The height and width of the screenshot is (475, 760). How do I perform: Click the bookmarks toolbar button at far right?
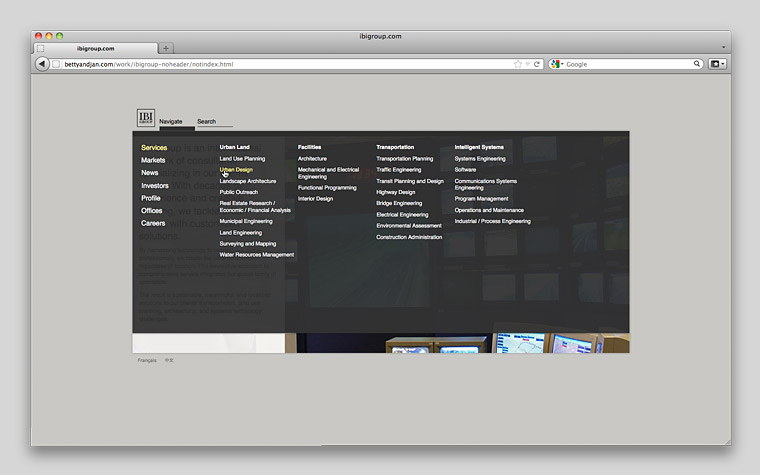coord(717,64)
